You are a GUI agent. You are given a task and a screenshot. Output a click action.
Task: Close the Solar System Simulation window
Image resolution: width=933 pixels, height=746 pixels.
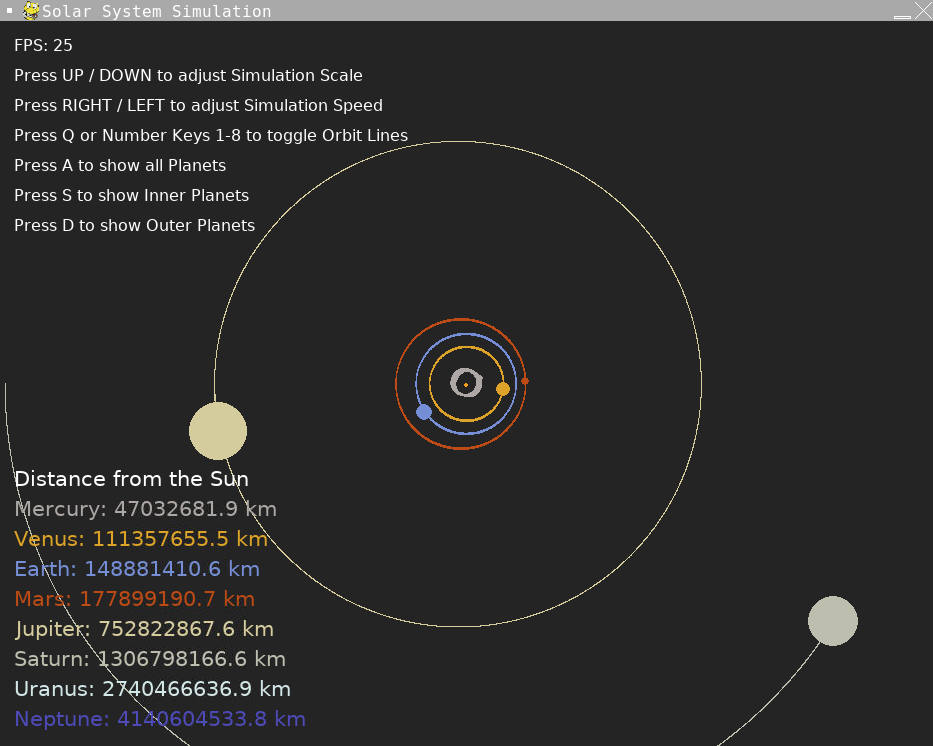tap(923, 10)
